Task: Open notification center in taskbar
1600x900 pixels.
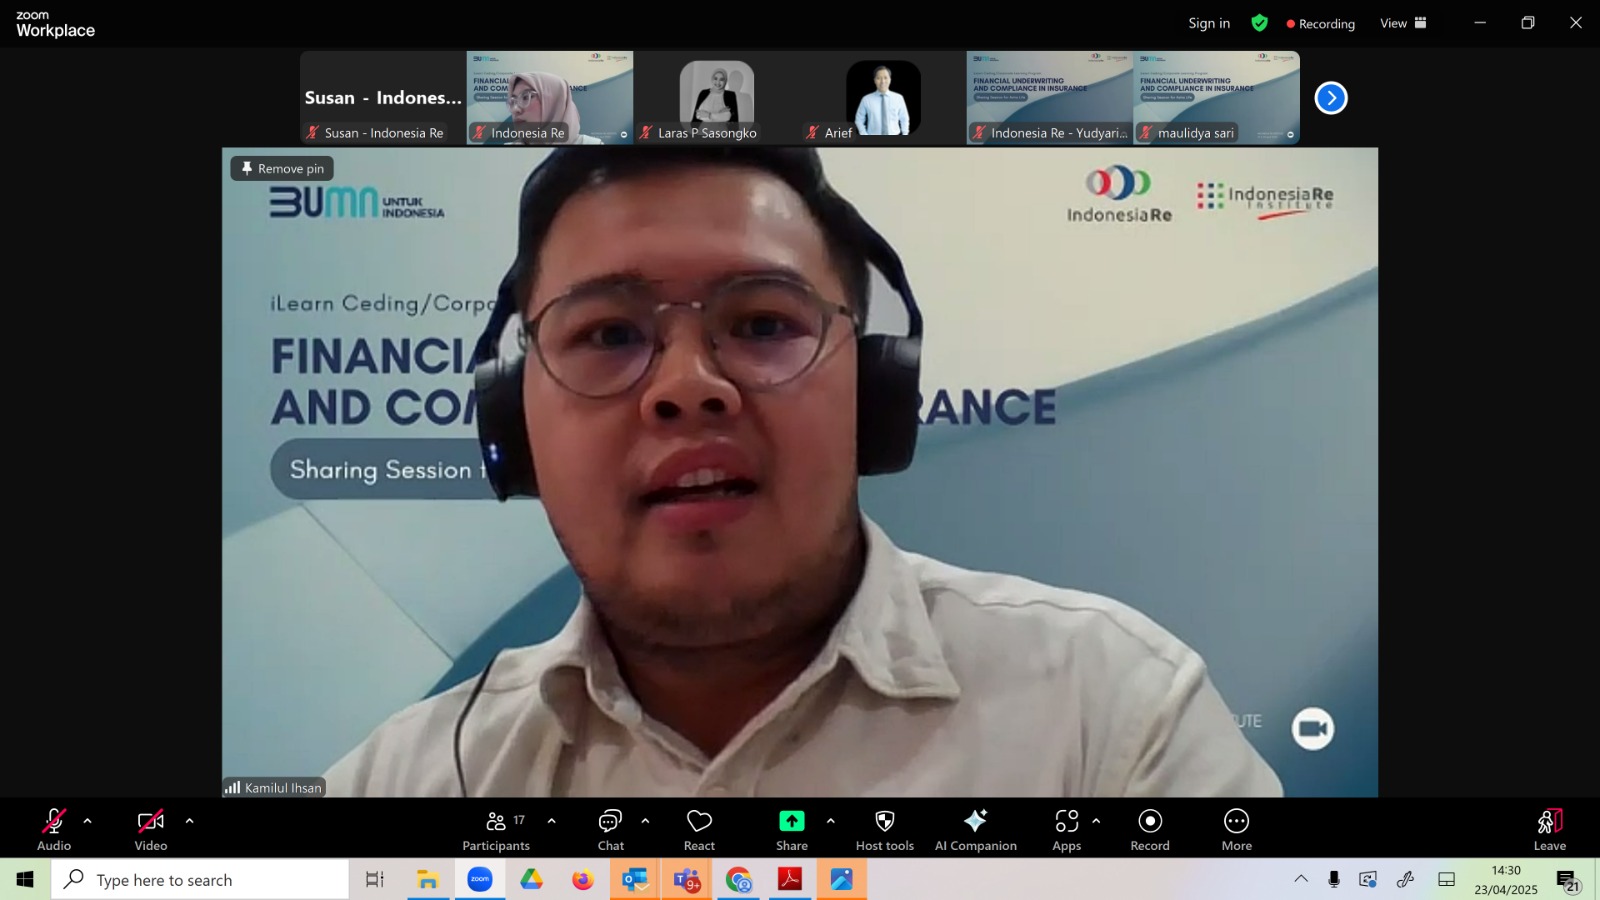Action: click(x=1567, y=880)
